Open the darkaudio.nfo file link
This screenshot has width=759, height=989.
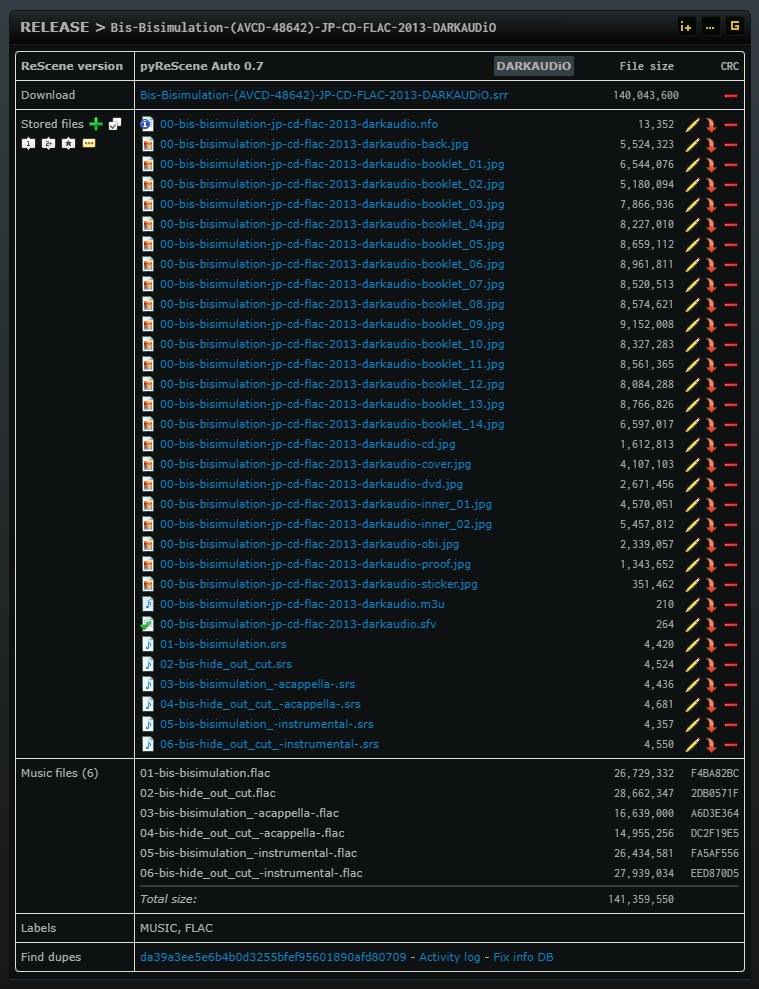[x=298, y=124]
